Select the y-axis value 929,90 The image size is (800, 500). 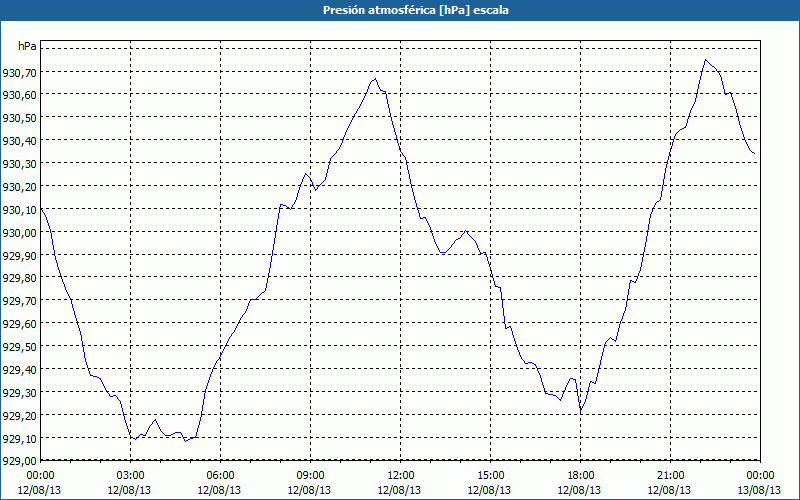(19, 256)
